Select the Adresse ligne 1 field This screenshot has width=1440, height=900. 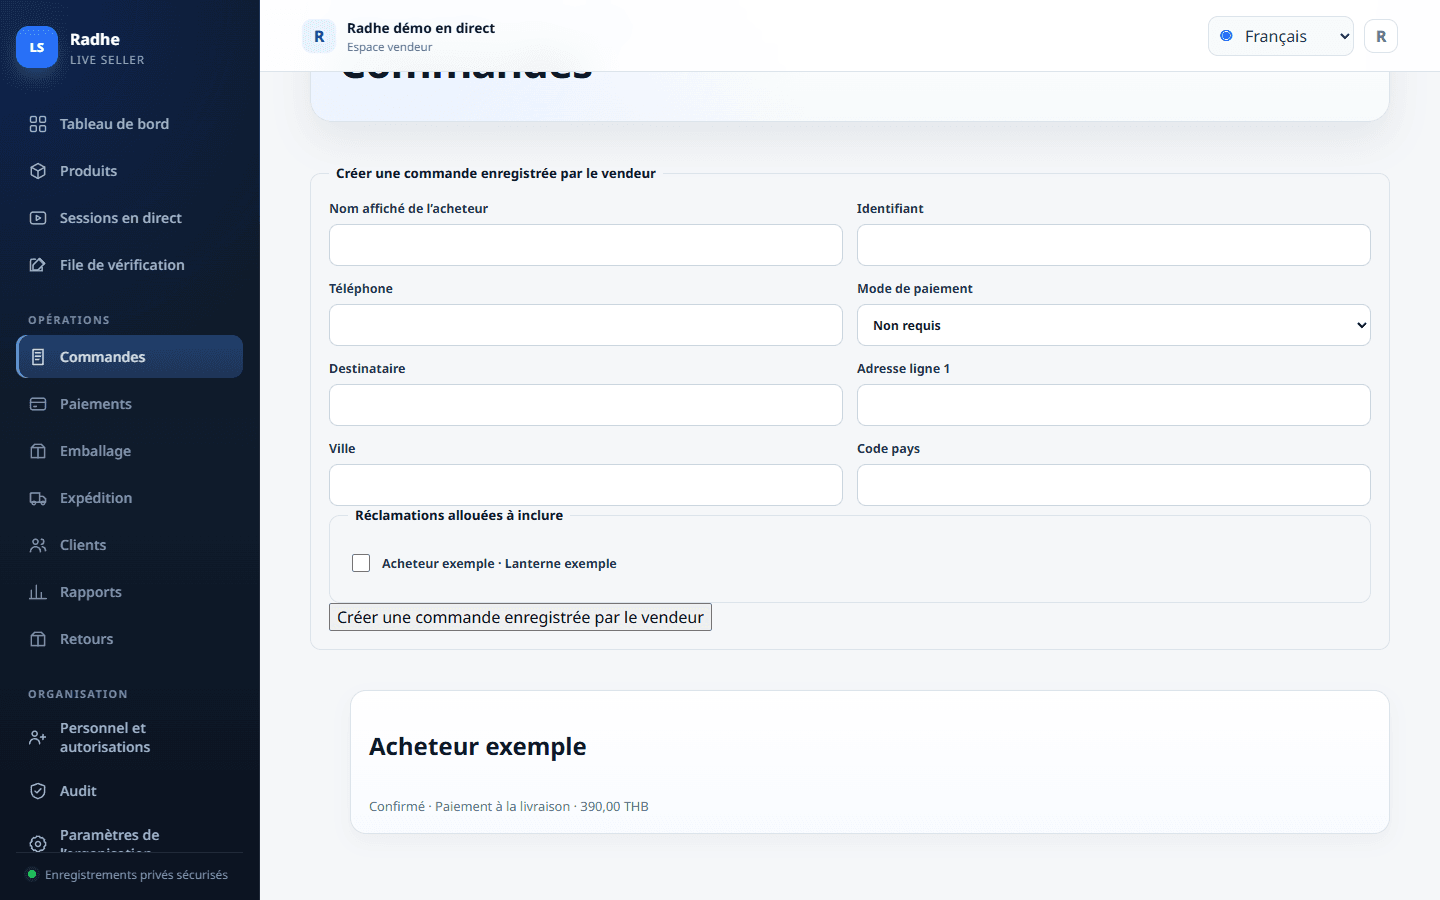click(x=1113, y=405)
